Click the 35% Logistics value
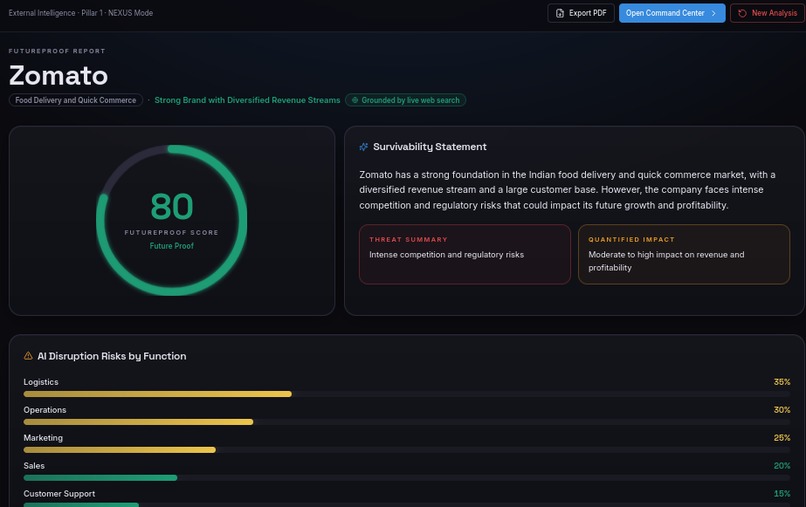806x507 pixels. pos(782,382)
